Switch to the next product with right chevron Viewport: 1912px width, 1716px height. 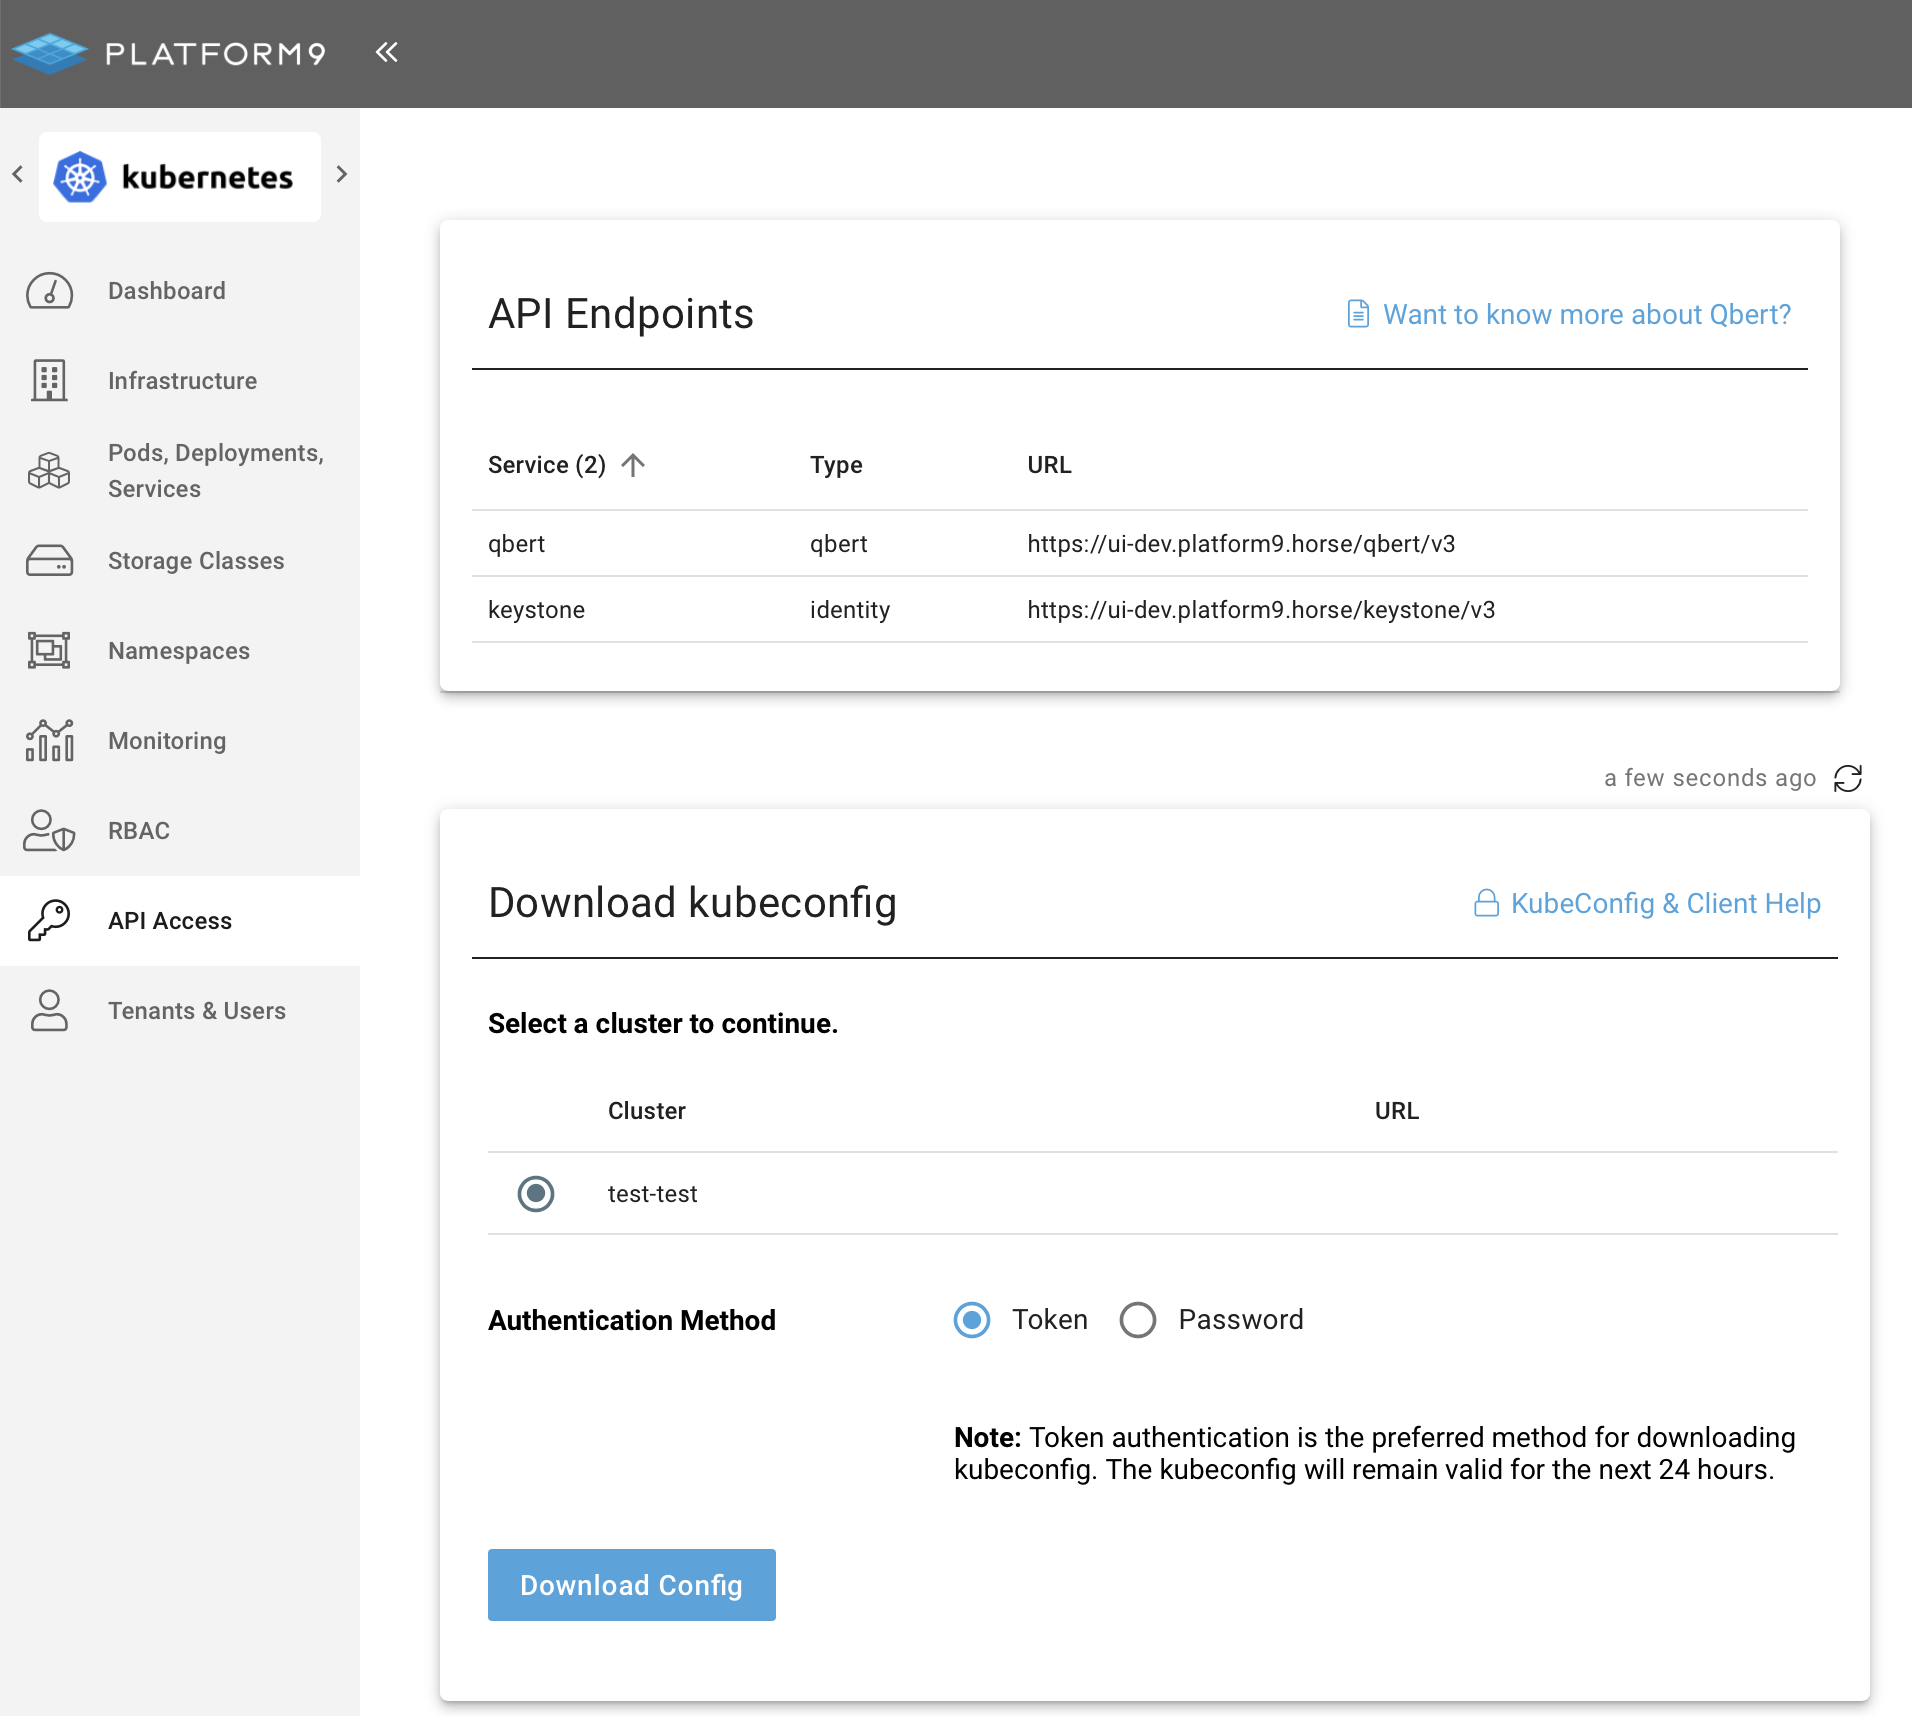click(x=342, y=174)
